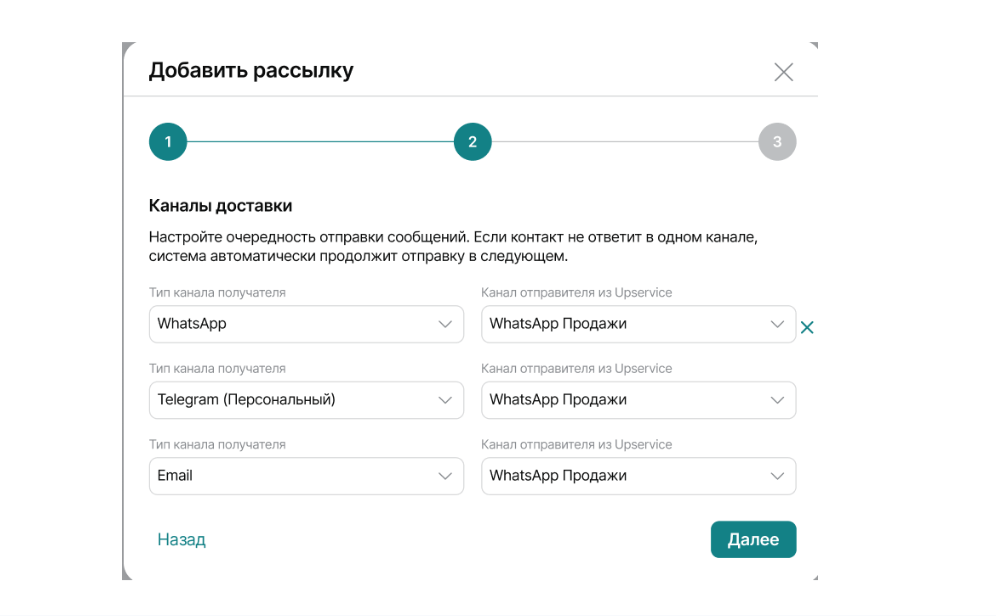
Task: Click progress line between steps 1 and 2
Action: tap(320, 142)
